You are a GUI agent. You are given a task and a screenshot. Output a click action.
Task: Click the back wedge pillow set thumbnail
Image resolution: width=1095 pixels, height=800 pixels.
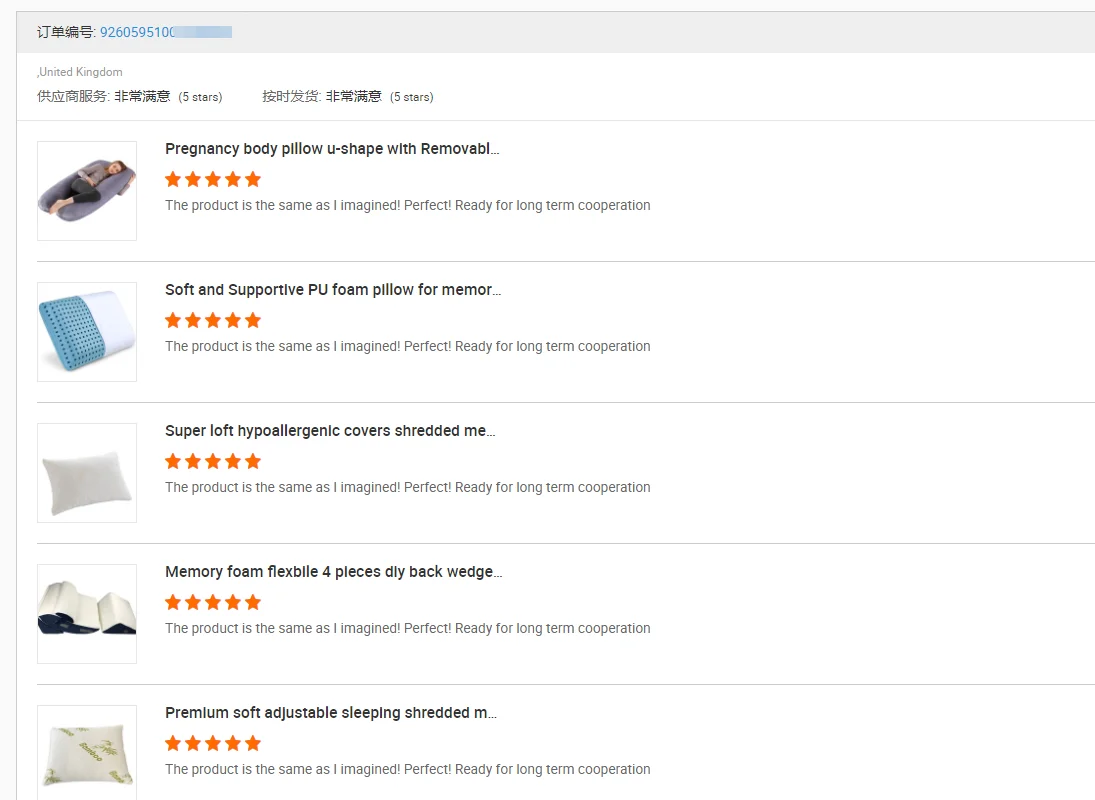[87, 613]
